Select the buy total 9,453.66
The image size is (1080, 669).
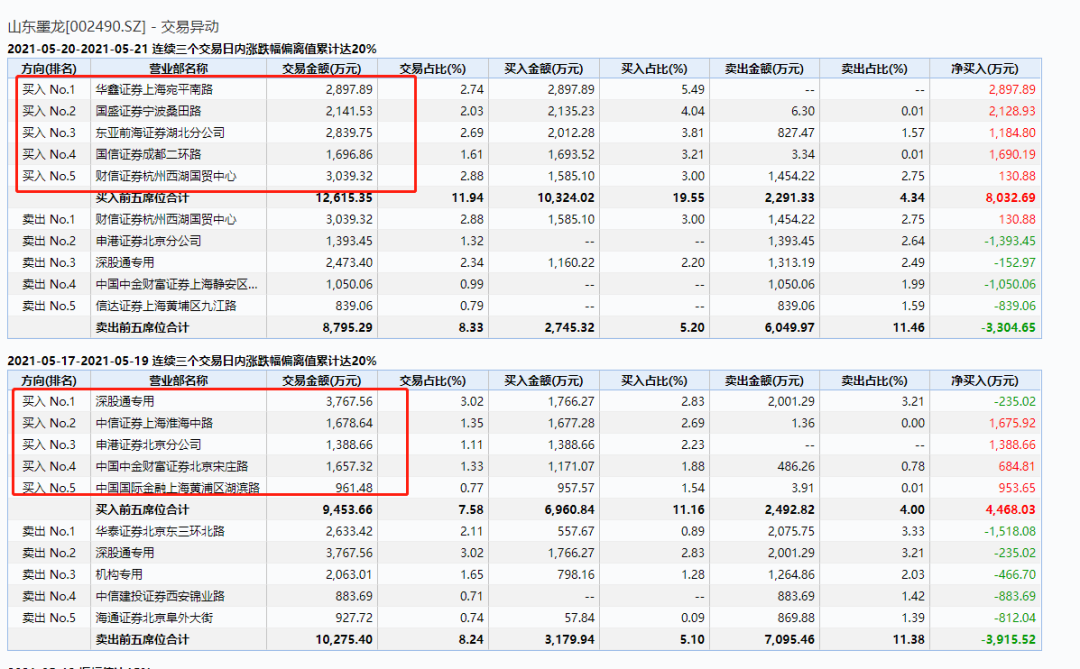click(347, 510)
